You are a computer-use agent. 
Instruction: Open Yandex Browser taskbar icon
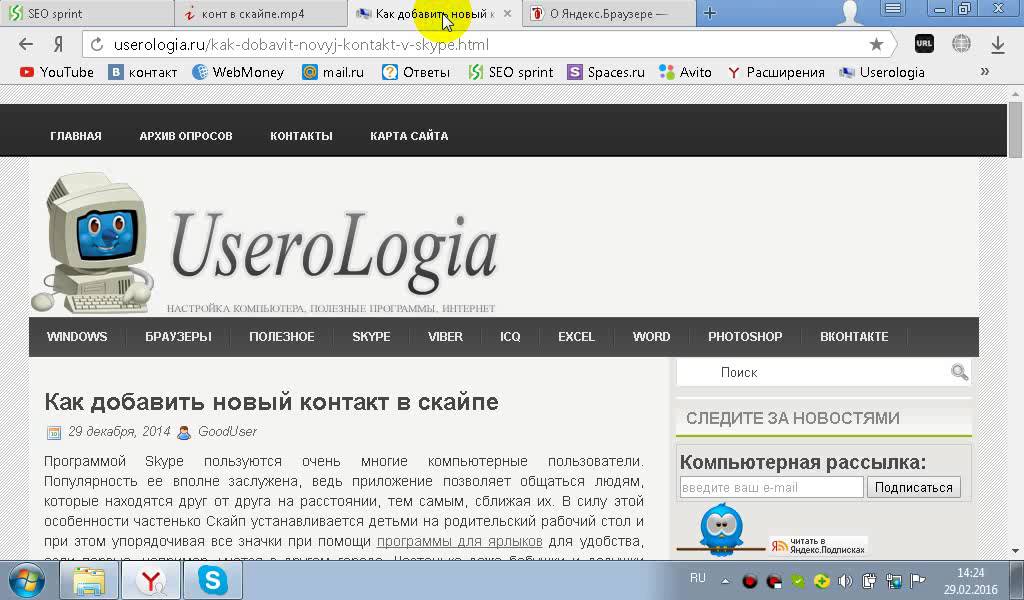(x=151, y=580)
